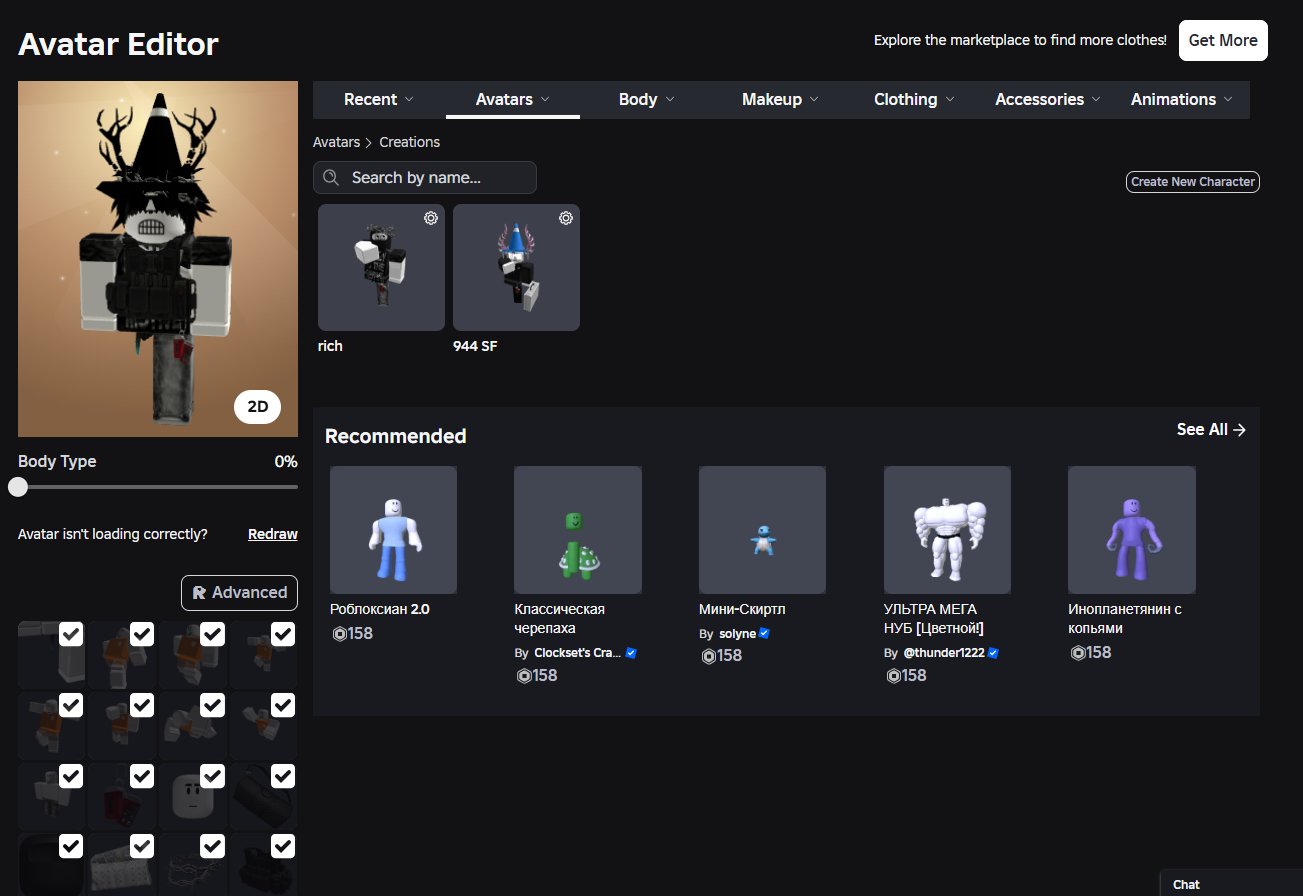The image size is (1303, 896).
Task: Click the avatar name label rich
Action: pos(330,346)
